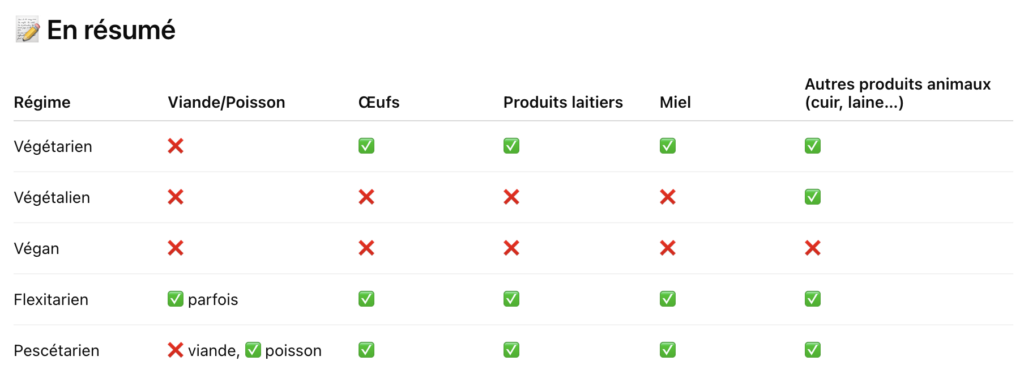Click the Régime column header
Screen dimensions: 1024x390
pyautogui.click(x=42, y=103)
